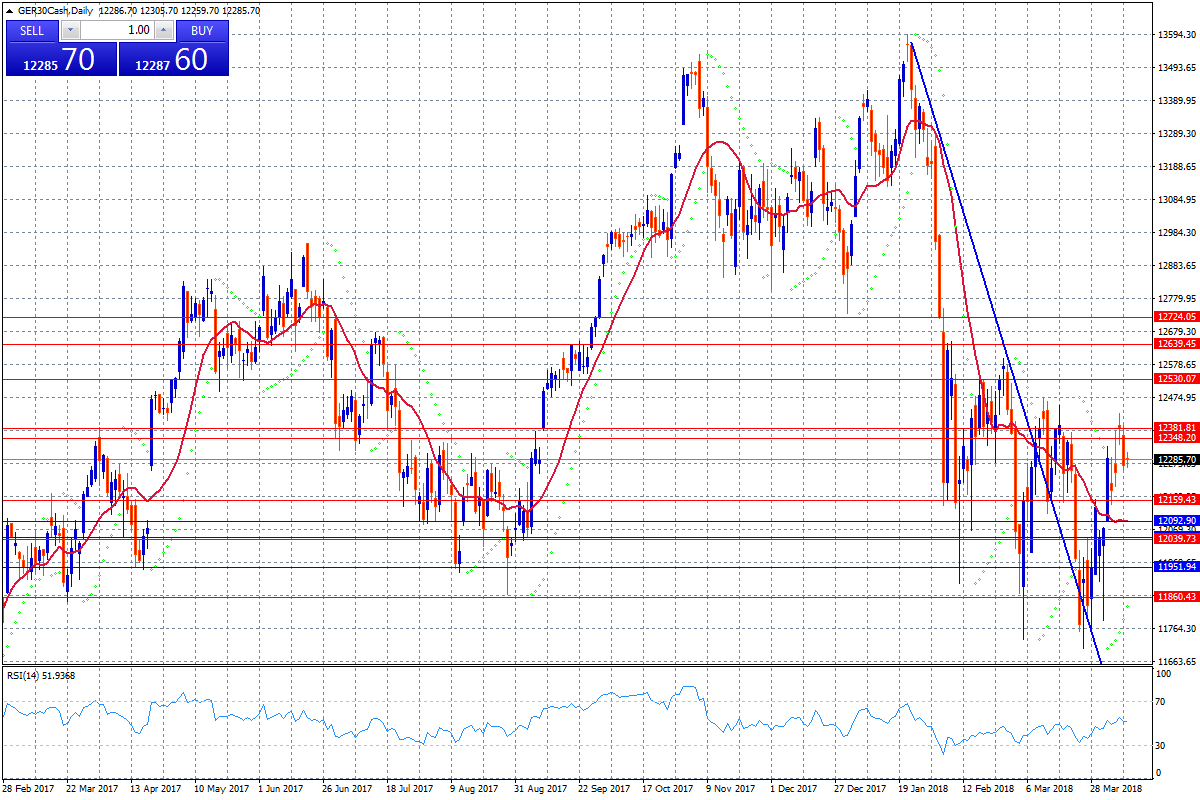1200x800 pixels.
Task: Click the SELL button
Action: coord(32,30)
